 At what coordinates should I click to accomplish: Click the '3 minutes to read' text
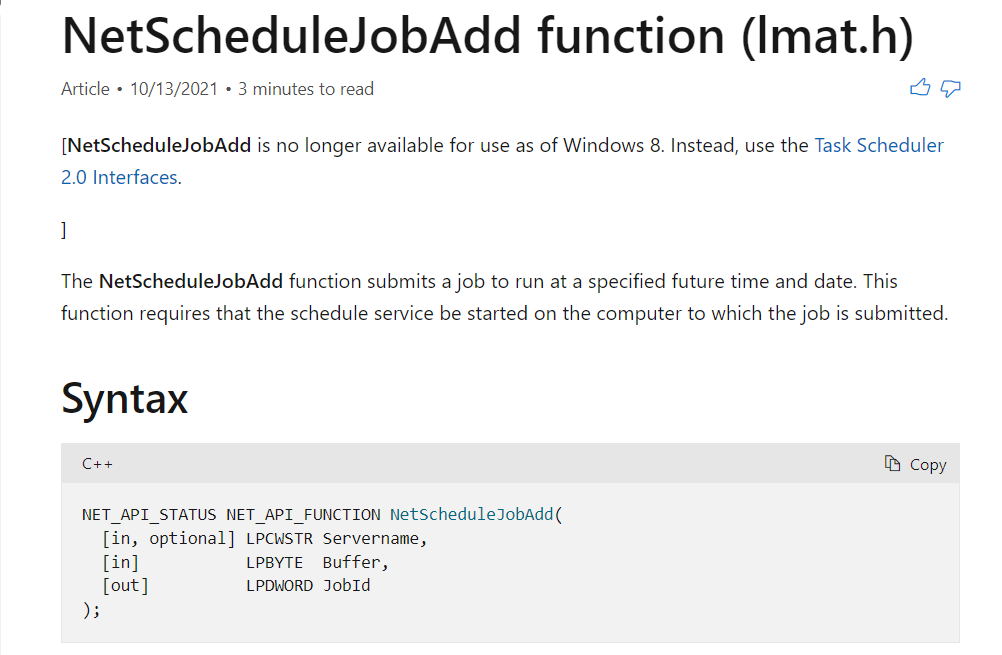[306, 89]
